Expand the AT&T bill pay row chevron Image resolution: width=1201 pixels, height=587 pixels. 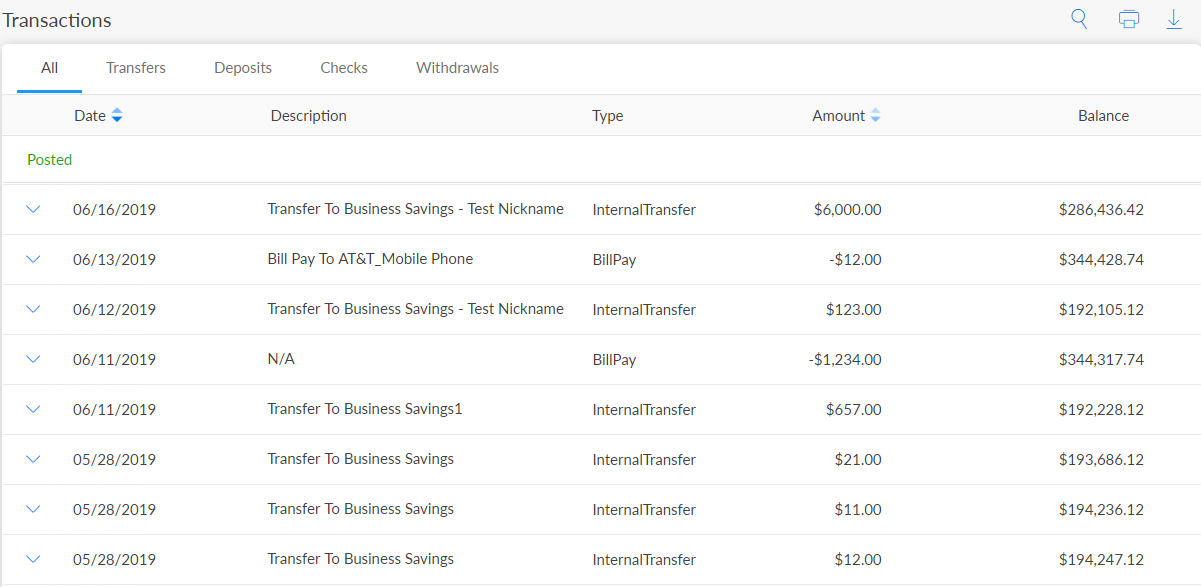pyautogui.click(x=33, y=259)
